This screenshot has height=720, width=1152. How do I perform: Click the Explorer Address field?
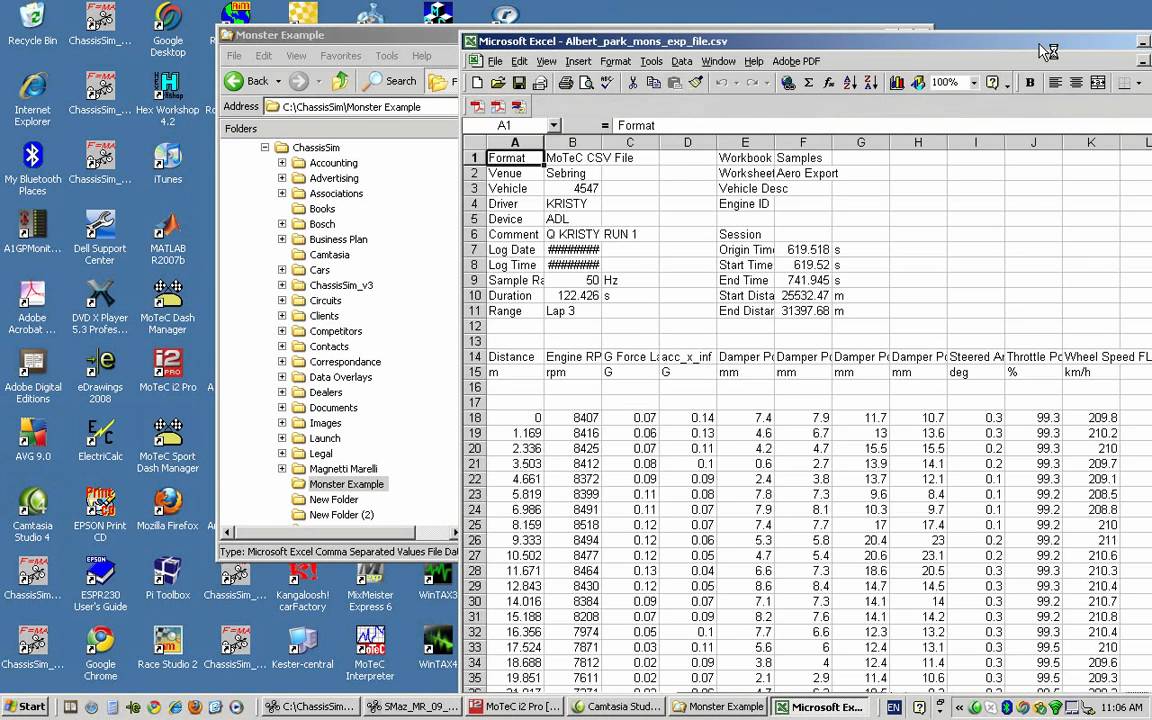pos(361,107)
